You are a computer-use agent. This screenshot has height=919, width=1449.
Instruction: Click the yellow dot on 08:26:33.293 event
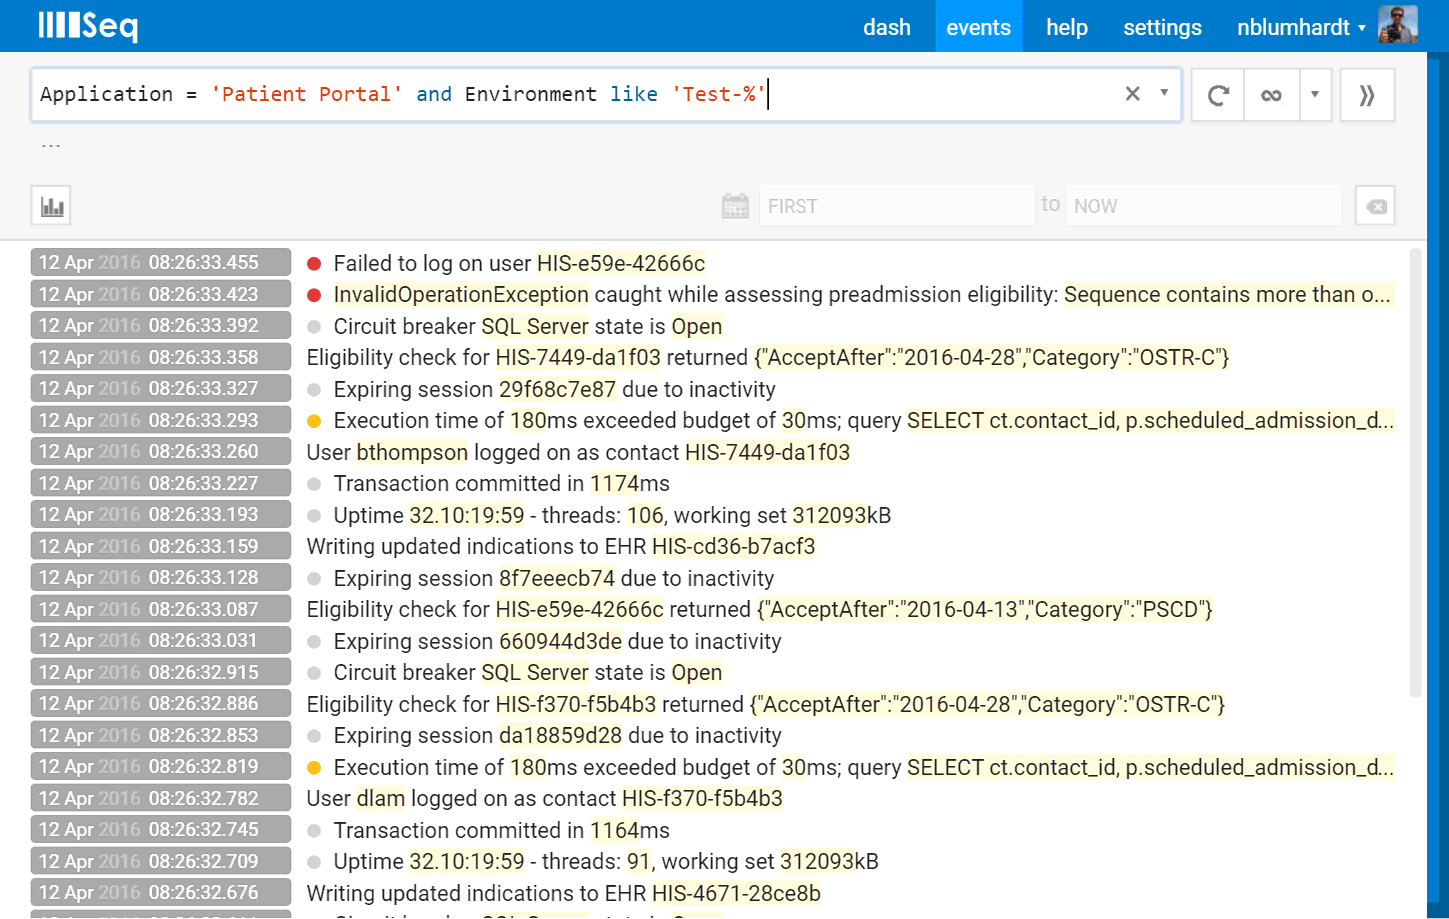[314, 421]
